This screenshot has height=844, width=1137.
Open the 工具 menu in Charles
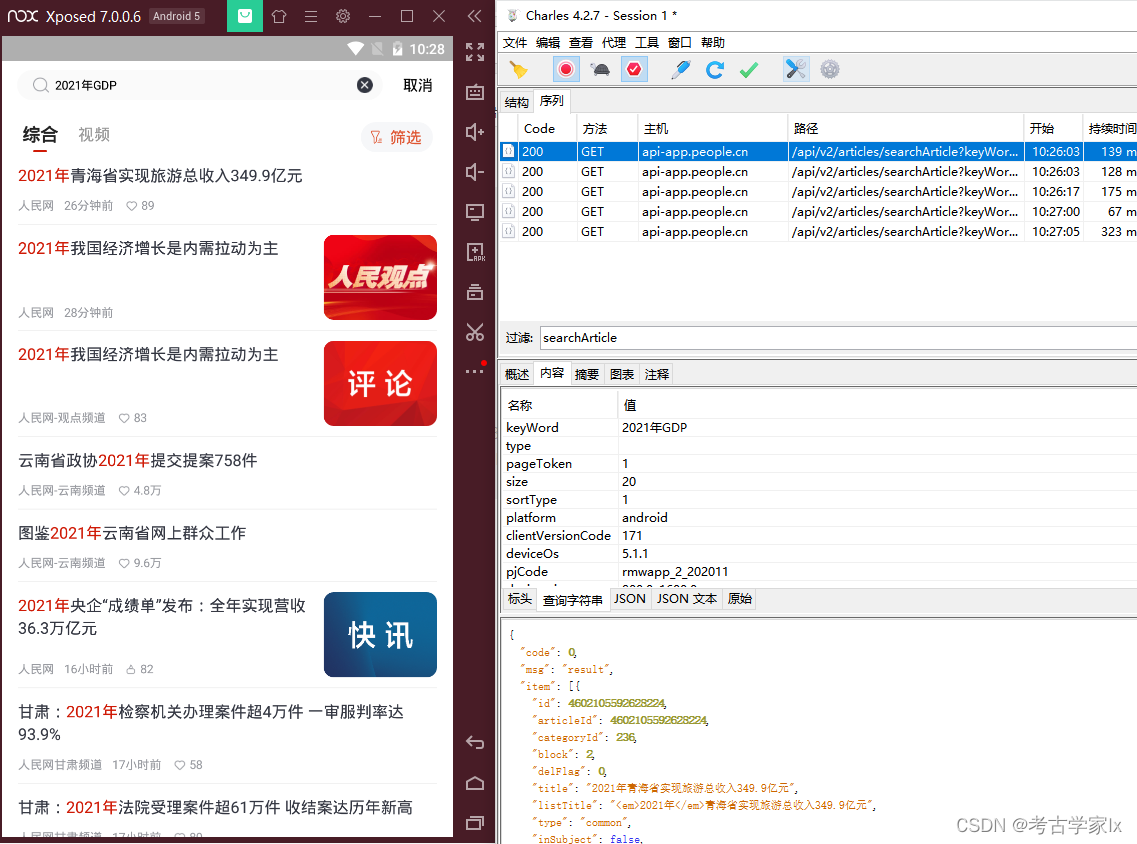click(647, 43)
